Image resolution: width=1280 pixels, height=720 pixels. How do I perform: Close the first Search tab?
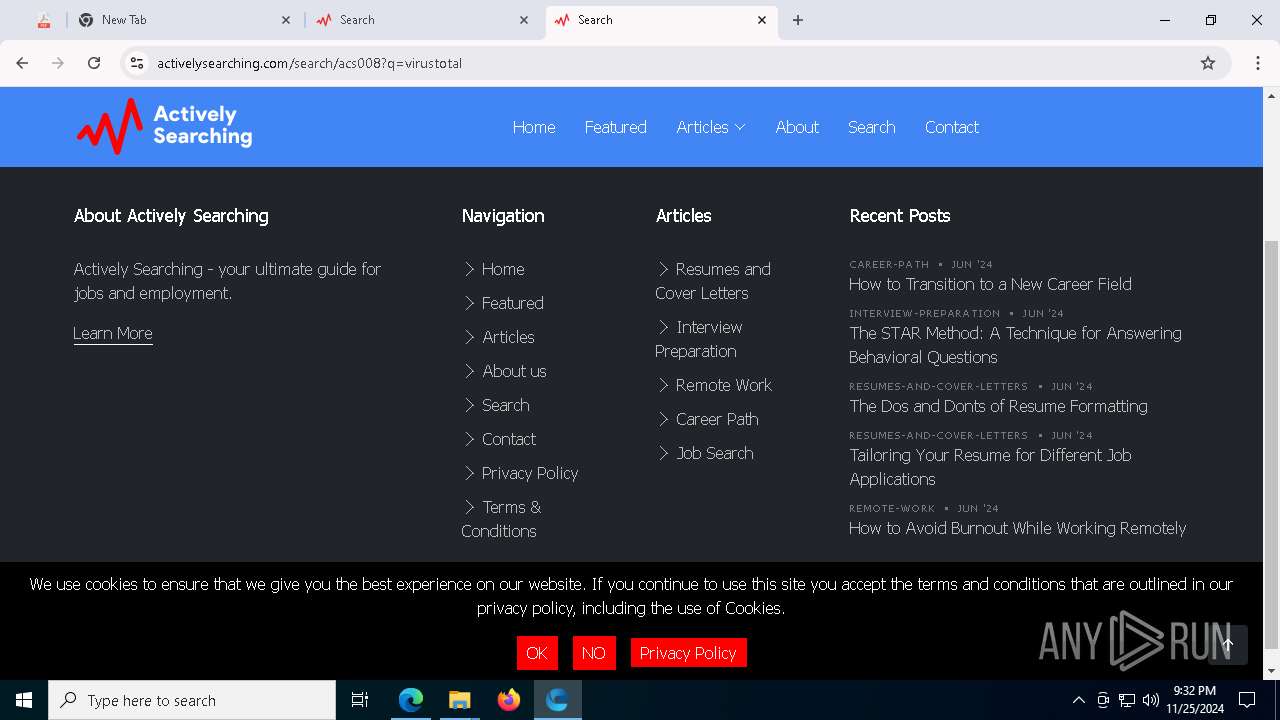tap(524, 20)
